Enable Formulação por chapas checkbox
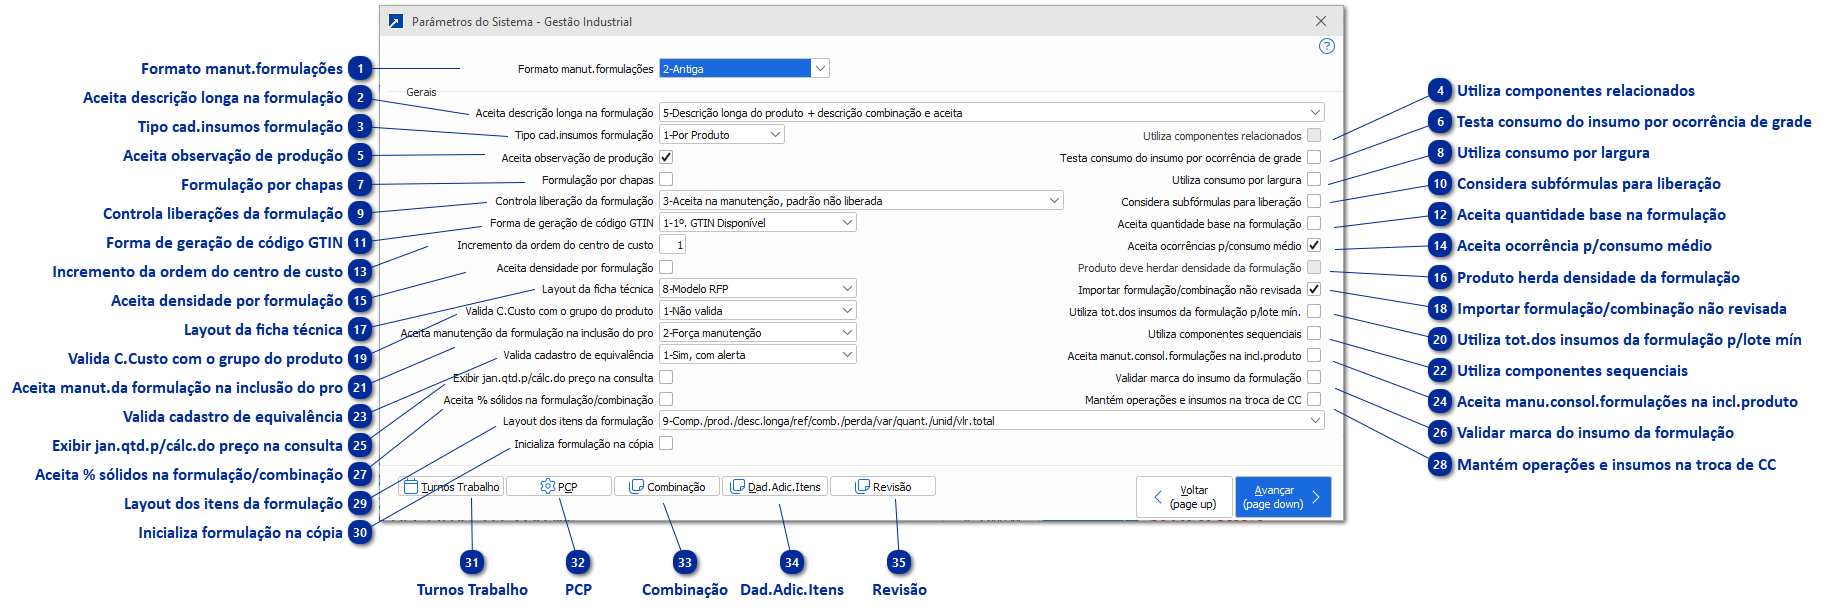 pos(666,180)
